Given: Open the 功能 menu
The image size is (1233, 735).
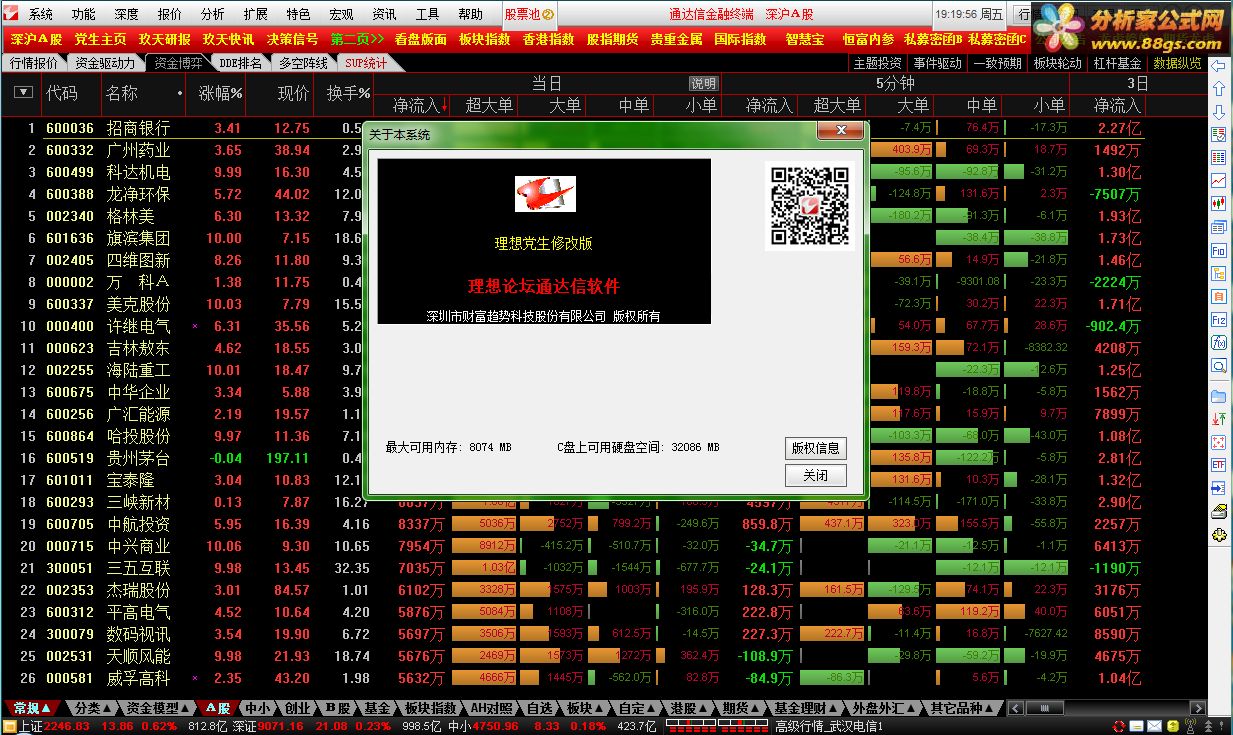Looking at the screenshot, I should pyautogui.click(x=84, y=15).
